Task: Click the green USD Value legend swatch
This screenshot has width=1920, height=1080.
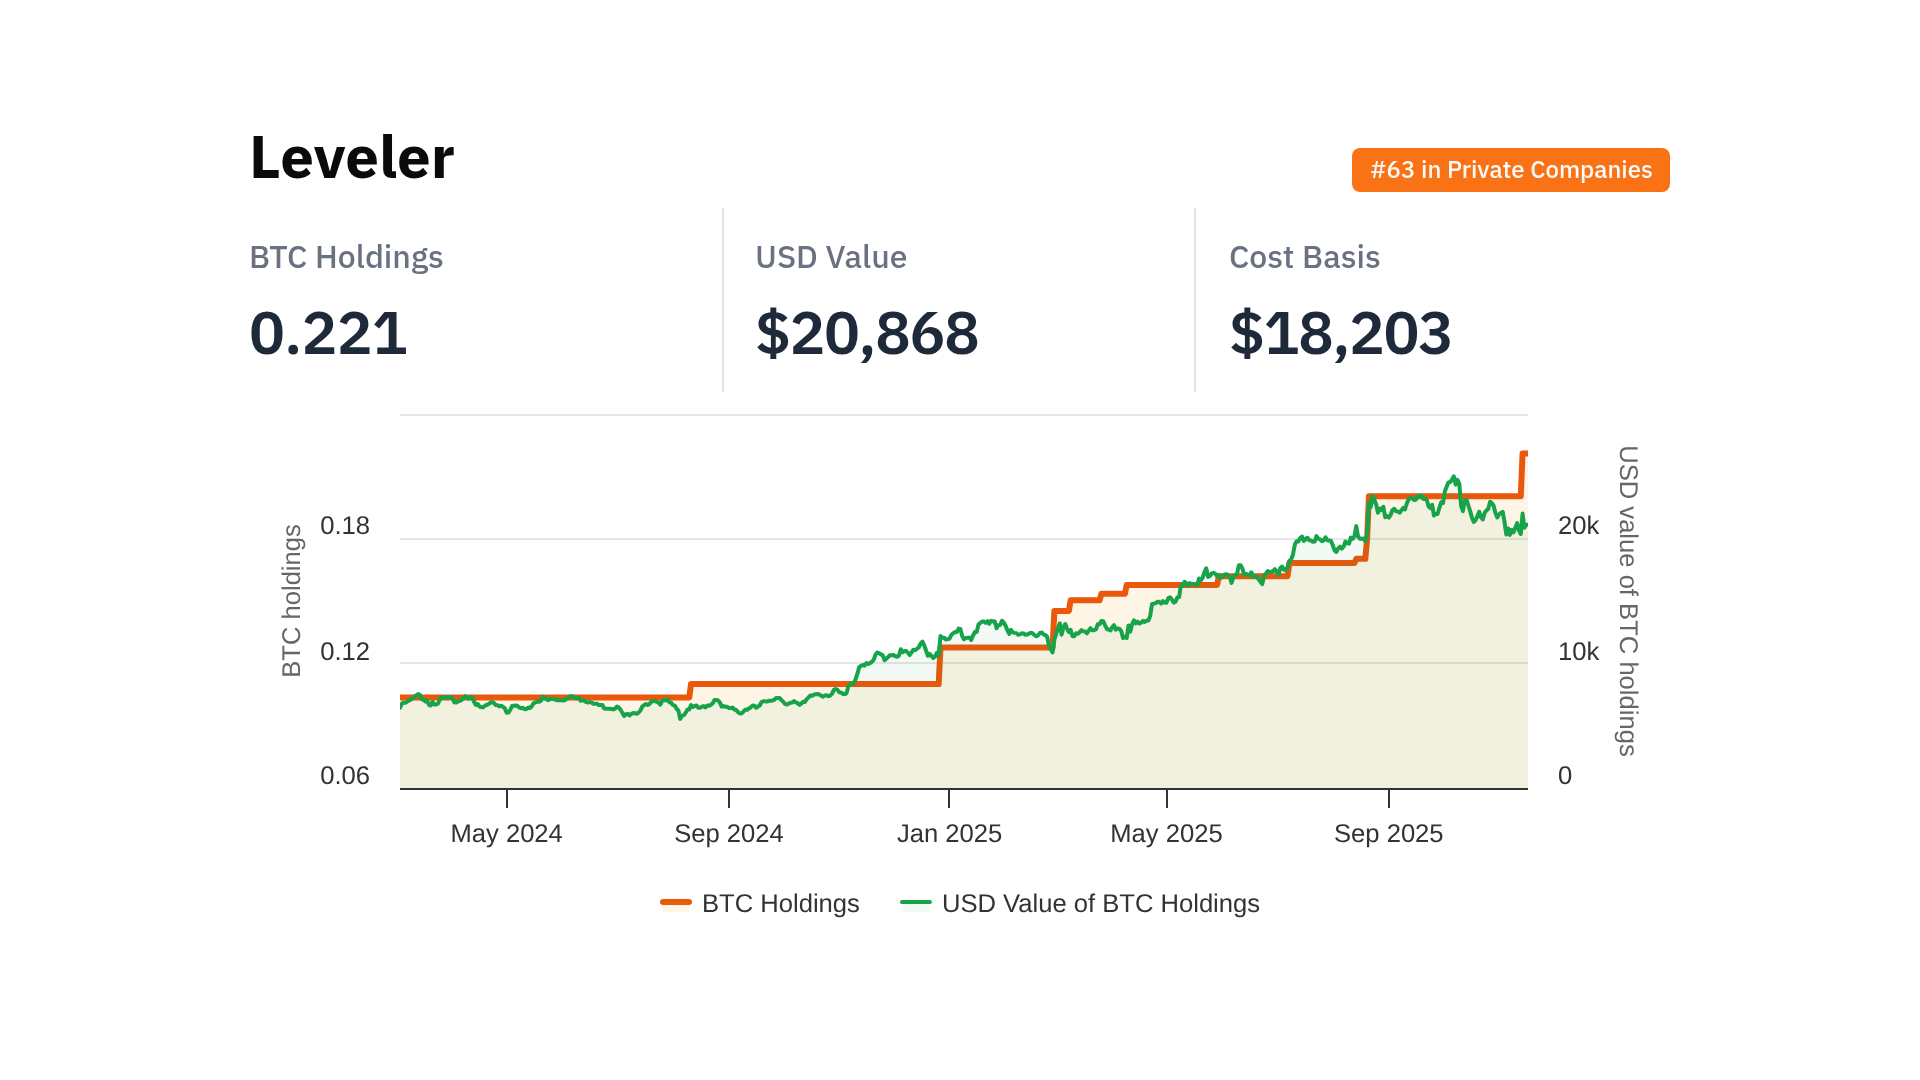Action: tap(916, 903)
